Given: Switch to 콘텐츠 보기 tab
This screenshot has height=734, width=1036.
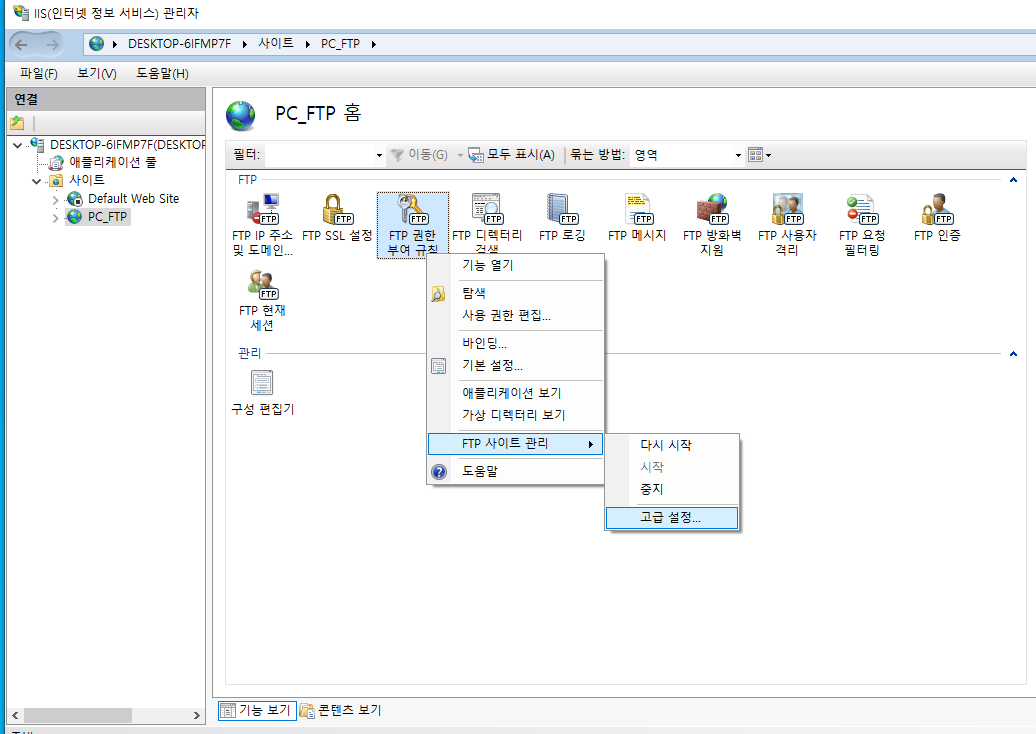Looking at the screenshot, I should (x=342, y=710).
